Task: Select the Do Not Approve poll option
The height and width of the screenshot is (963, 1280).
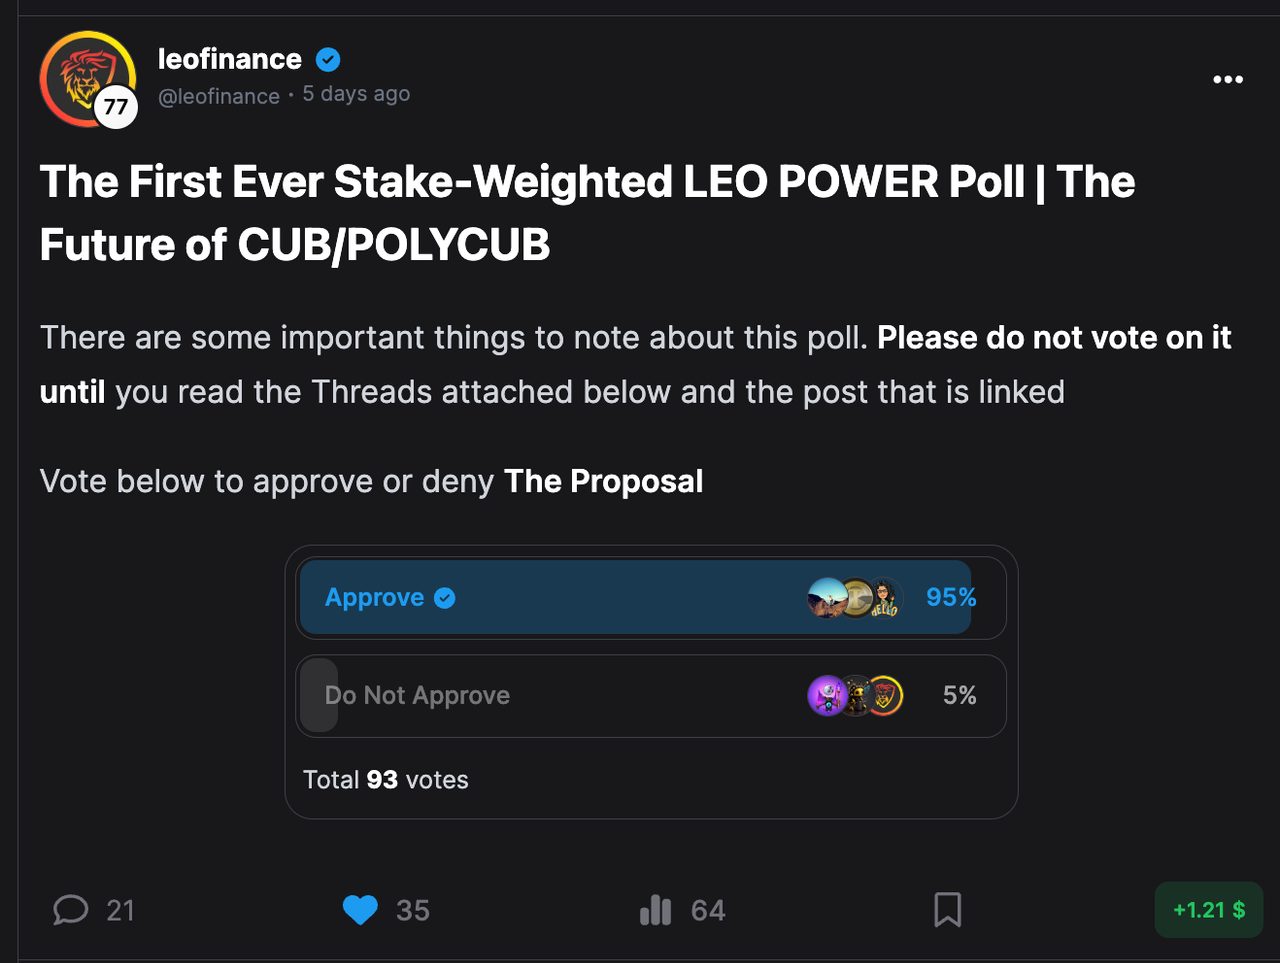Action: point(651,696)
